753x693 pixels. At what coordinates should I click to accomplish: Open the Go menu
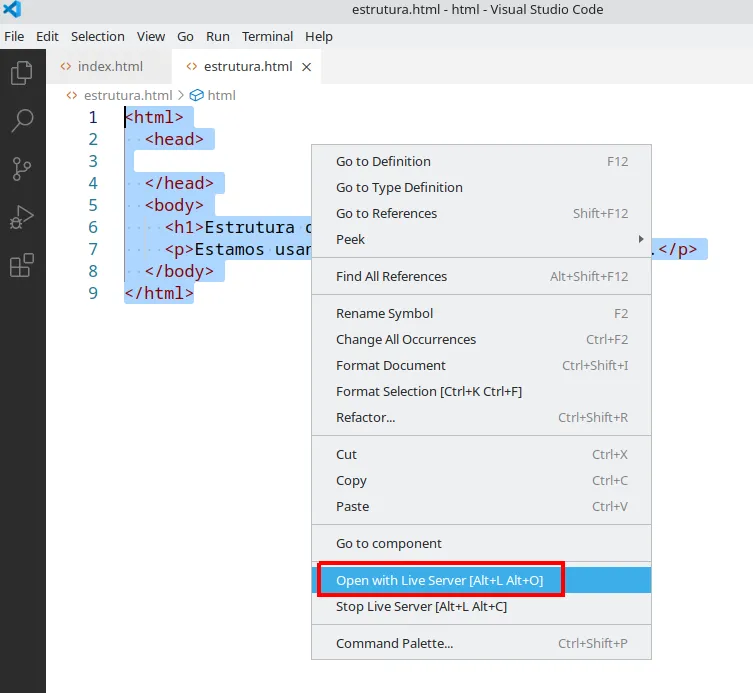point(185,36)
